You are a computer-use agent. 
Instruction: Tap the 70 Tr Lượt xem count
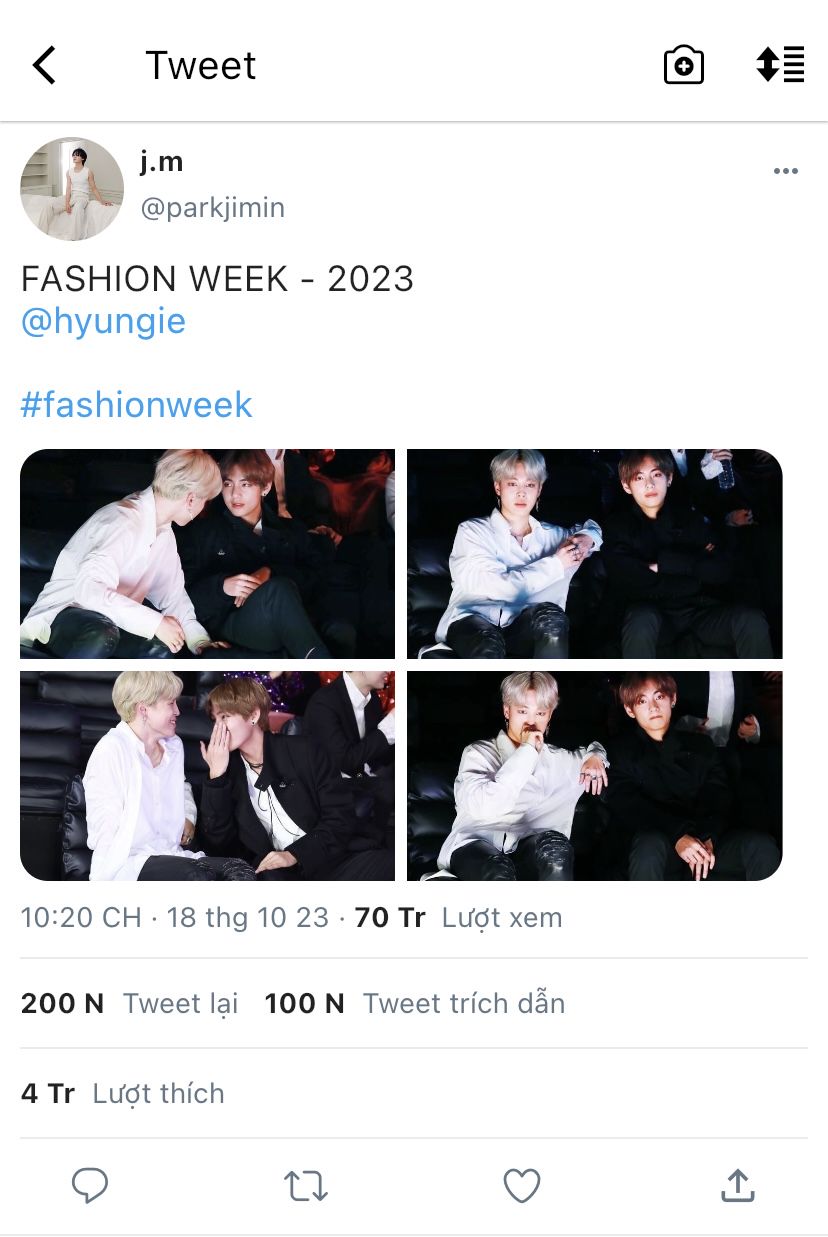tap(459, 918)
